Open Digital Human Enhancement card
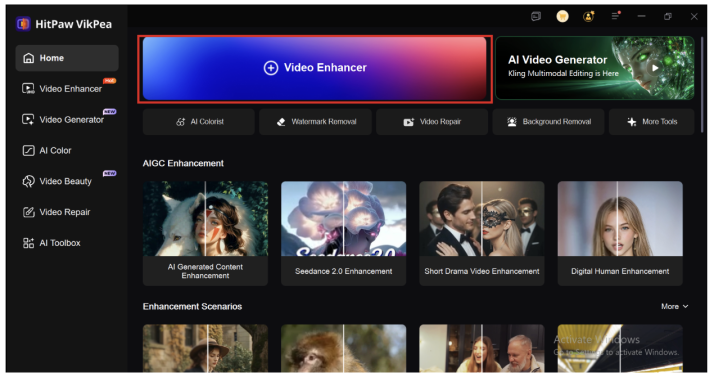Screen dimensions: 714x377 pyautogui.click(x=620, y=234)
